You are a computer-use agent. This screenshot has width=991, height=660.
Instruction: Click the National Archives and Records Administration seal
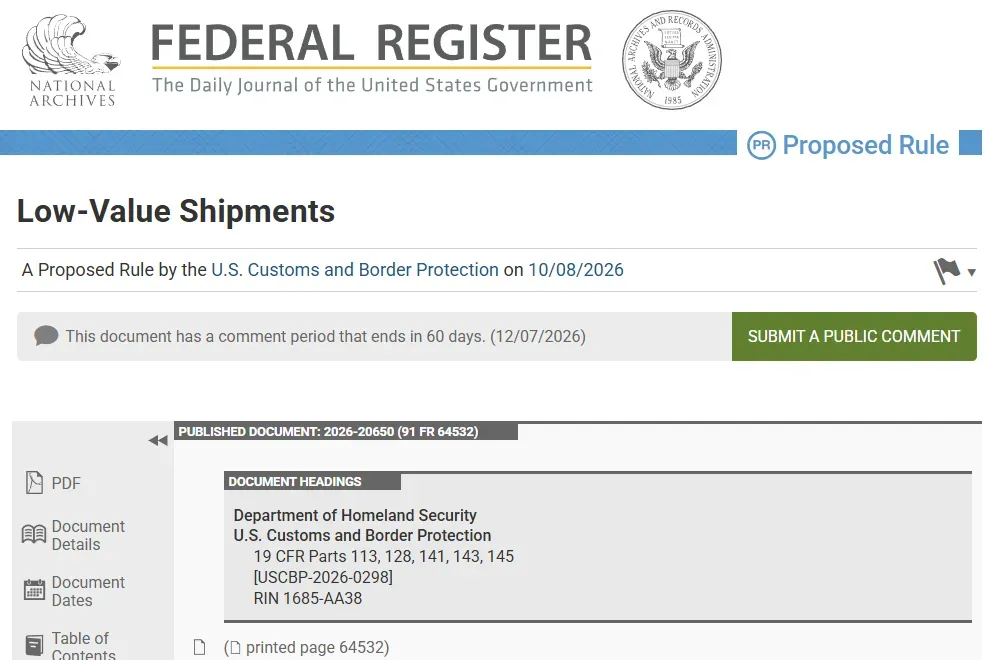click(671, 59)
